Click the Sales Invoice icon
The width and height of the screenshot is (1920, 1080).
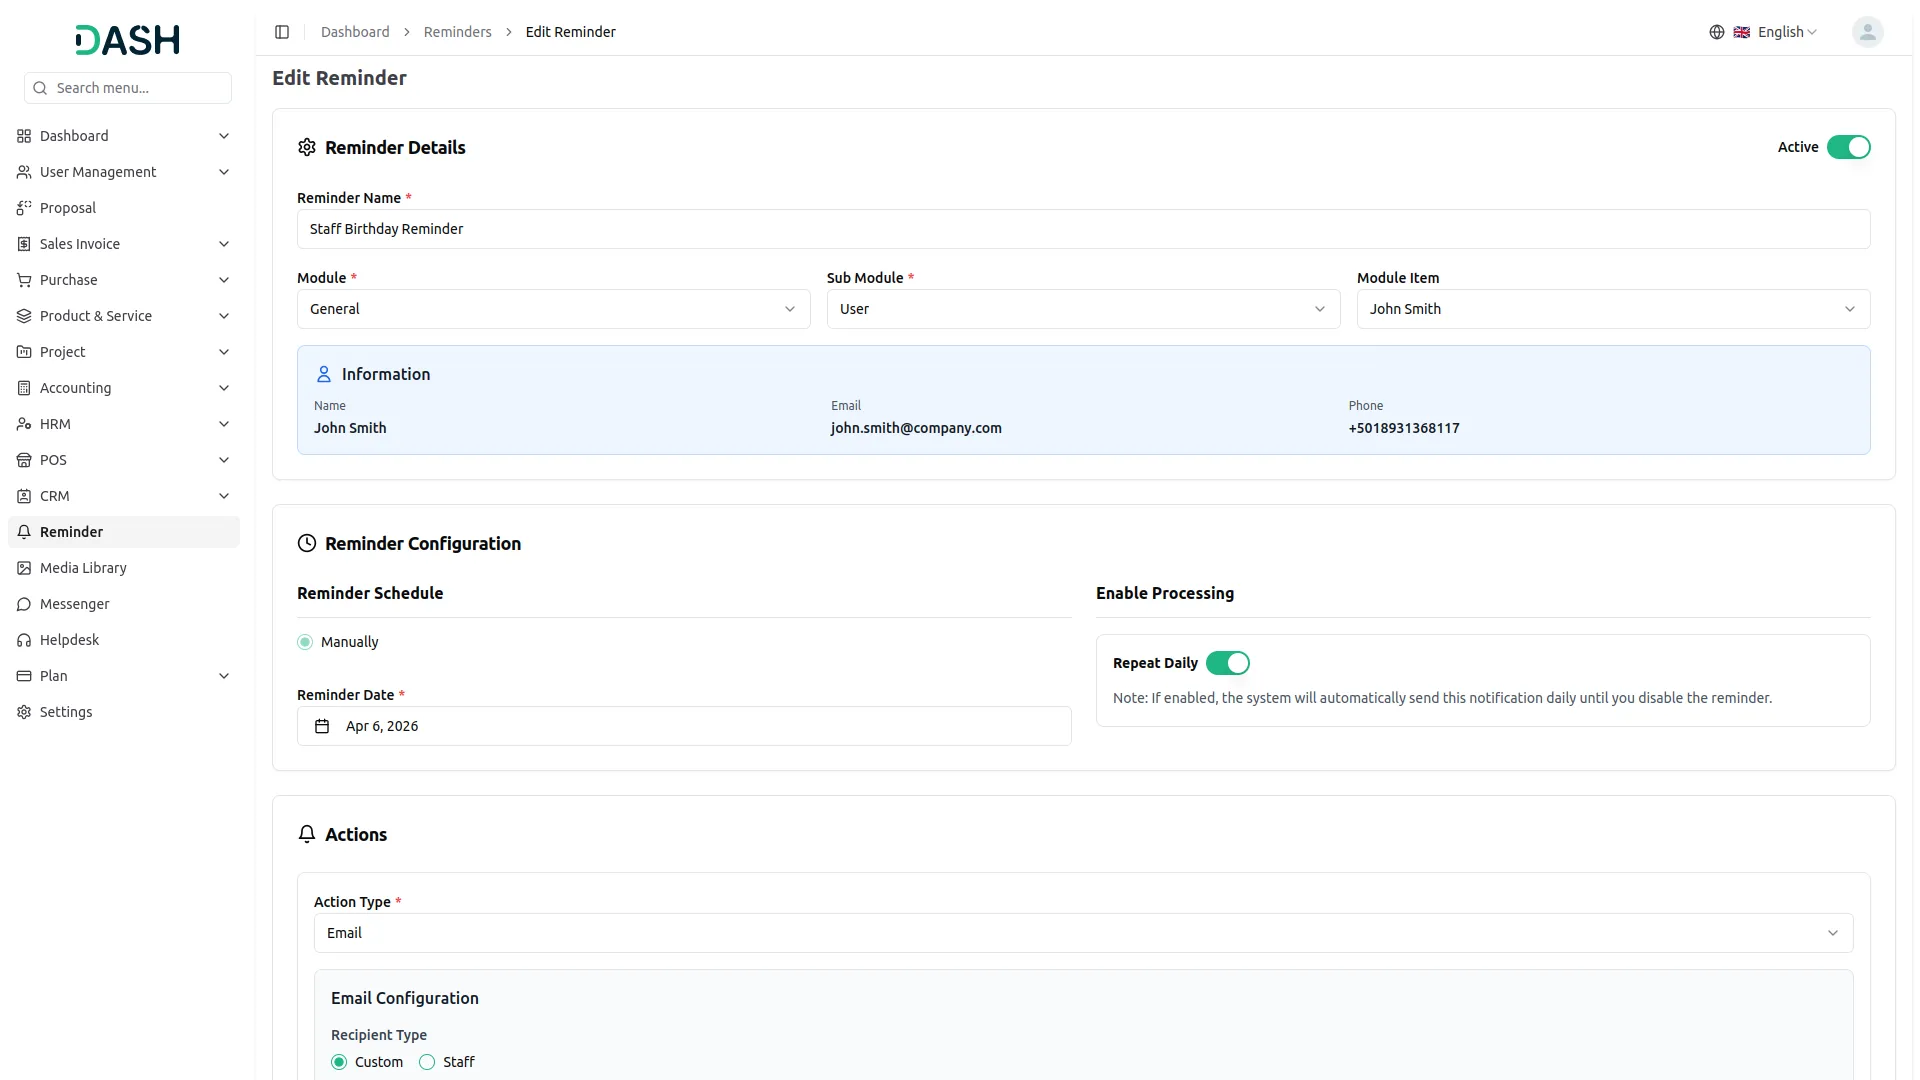click(x=24, y=244)
